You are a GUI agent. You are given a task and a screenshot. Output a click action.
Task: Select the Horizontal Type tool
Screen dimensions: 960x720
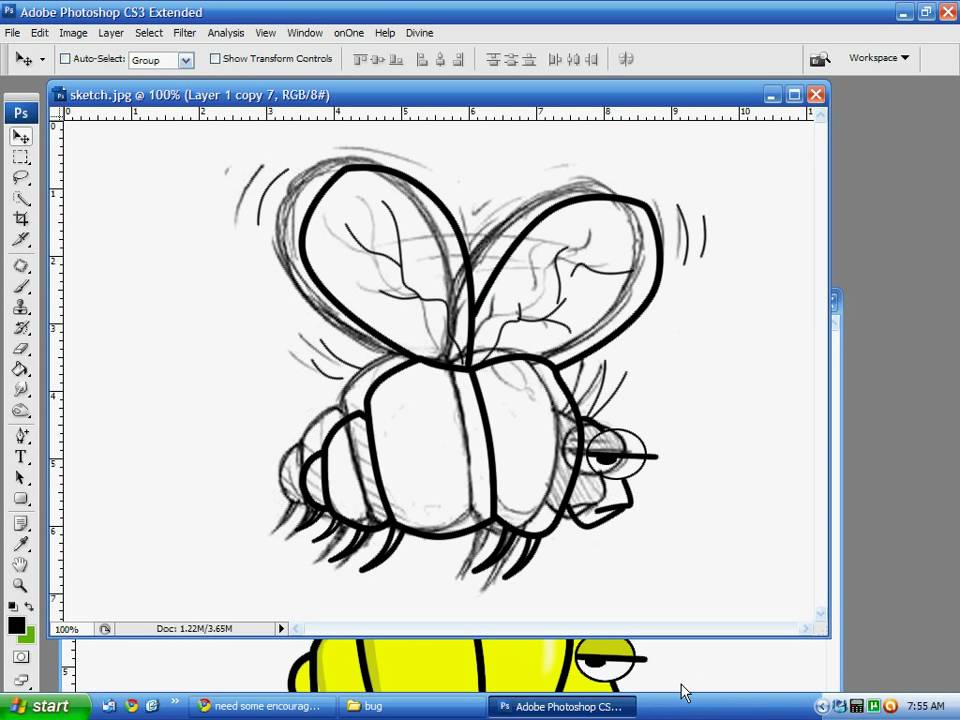21,456
